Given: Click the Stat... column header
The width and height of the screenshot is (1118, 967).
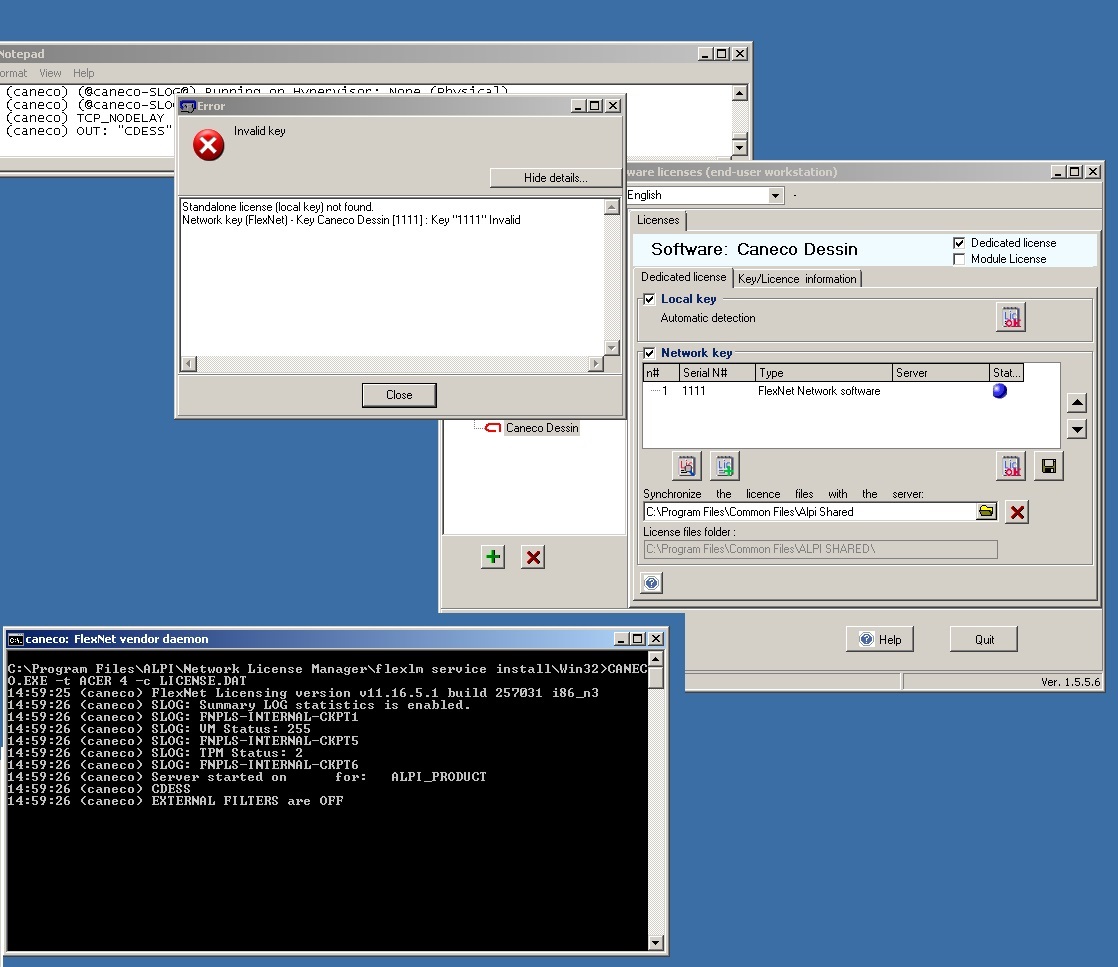Looking at the screenshot, I should [1007, 372].
